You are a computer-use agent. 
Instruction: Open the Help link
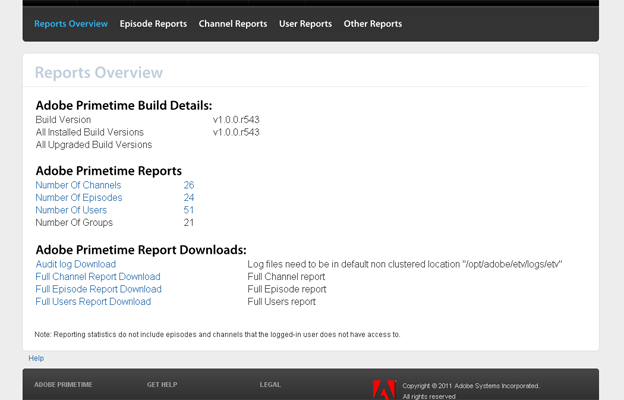pyautogui.click(x=36, y=358)
